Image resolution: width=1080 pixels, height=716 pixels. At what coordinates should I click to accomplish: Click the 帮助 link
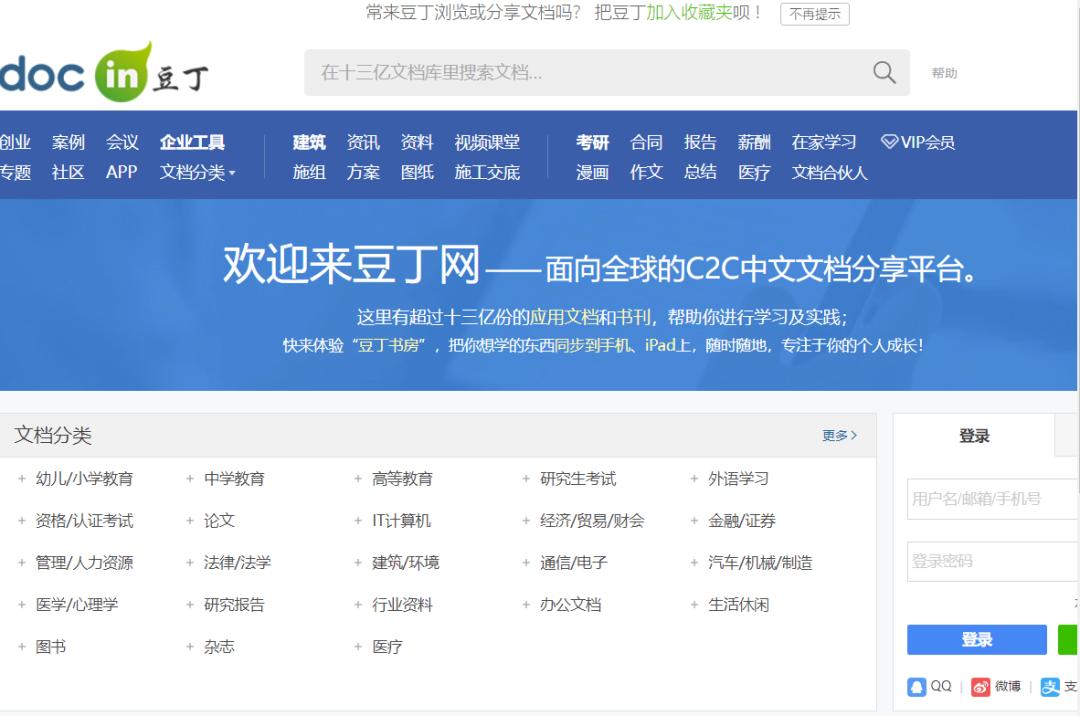pos(944,73)
